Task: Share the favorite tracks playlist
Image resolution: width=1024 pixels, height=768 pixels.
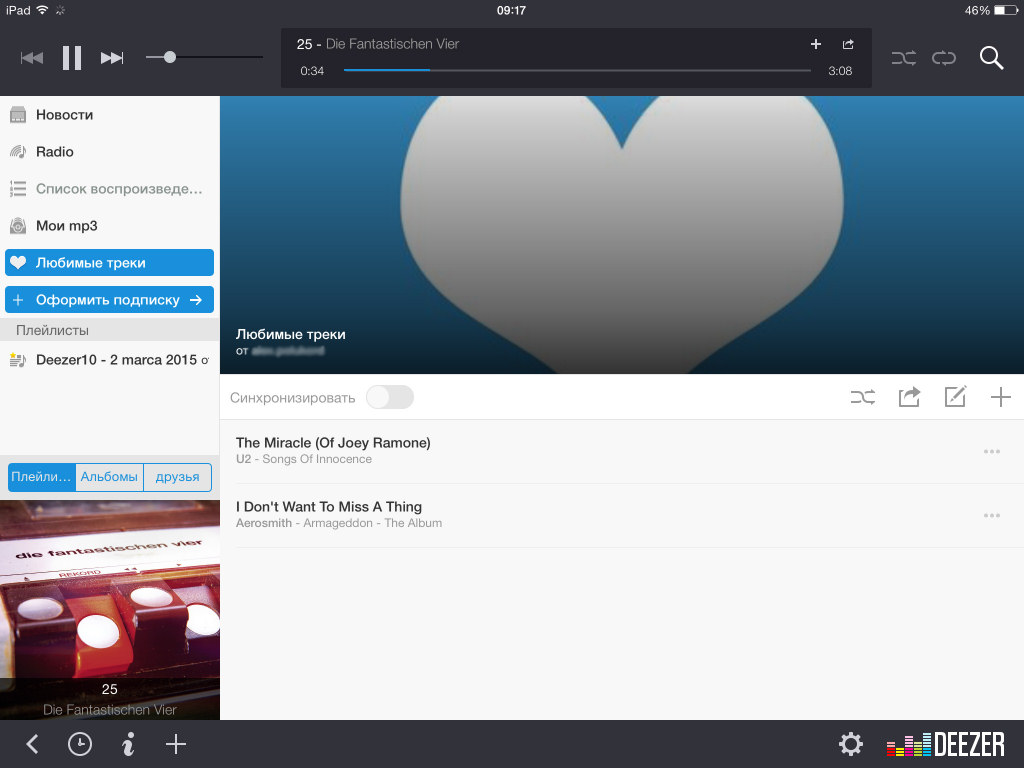Action: click(x=909, y=397)
